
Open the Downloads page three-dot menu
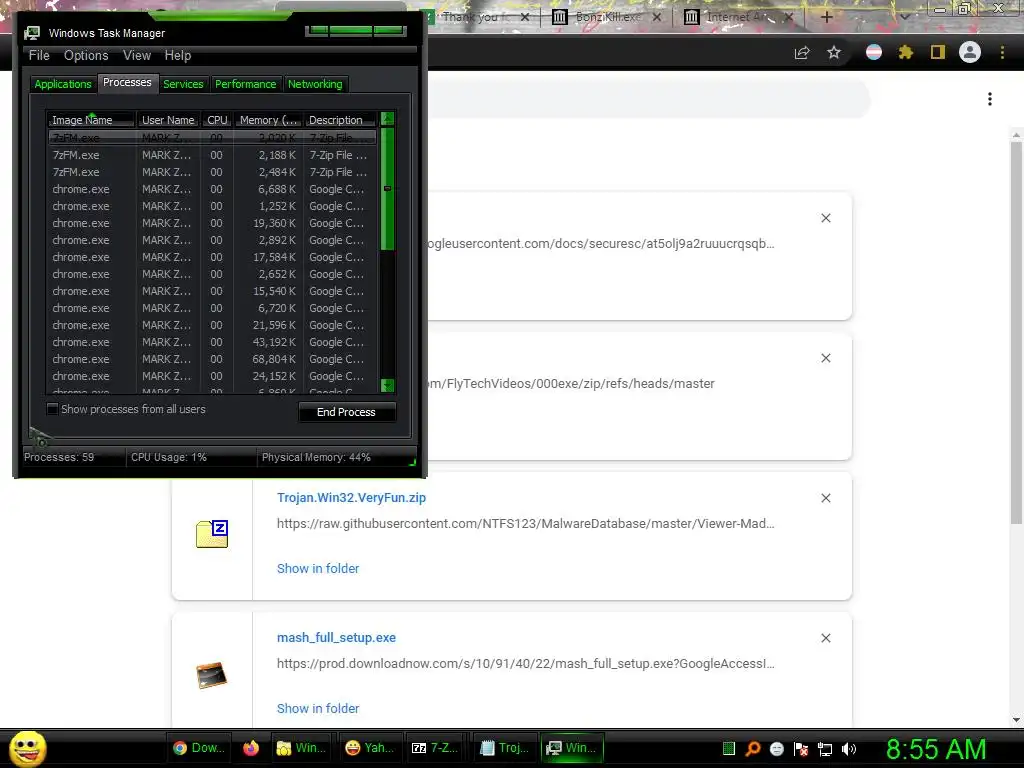click(990, 99)
